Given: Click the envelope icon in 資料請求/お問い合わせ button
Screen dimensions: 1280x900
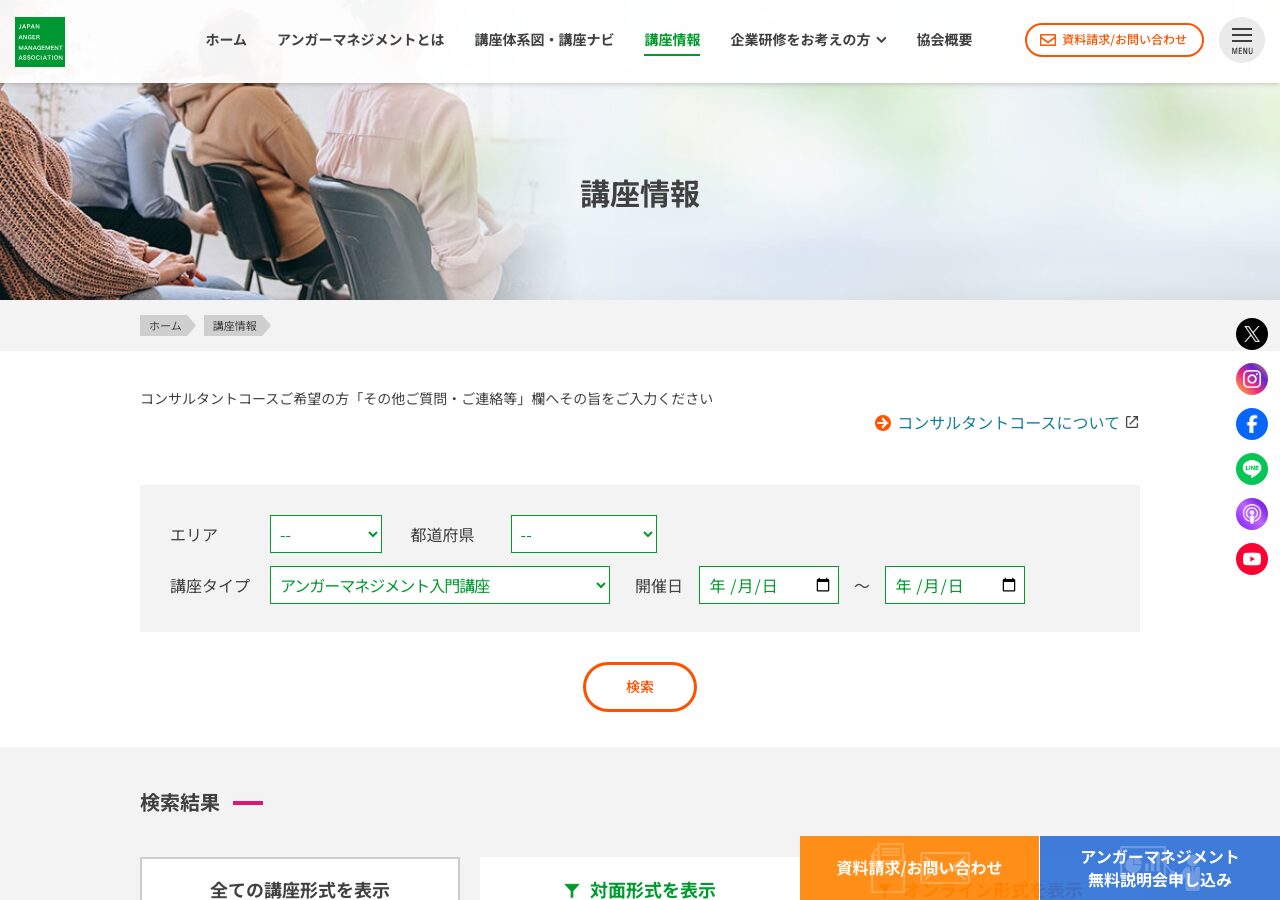Looking at the screenshot, I should point(1048,40).
